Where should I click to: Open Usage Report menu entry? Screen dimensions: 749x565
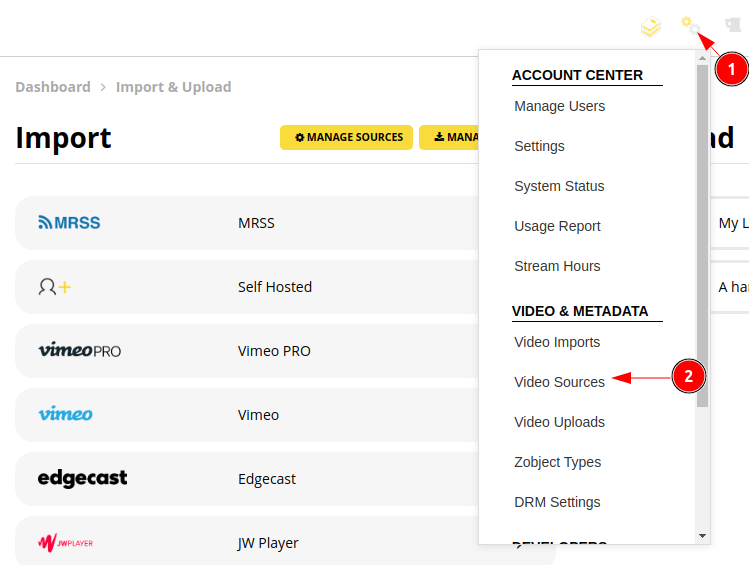[557, 226]
